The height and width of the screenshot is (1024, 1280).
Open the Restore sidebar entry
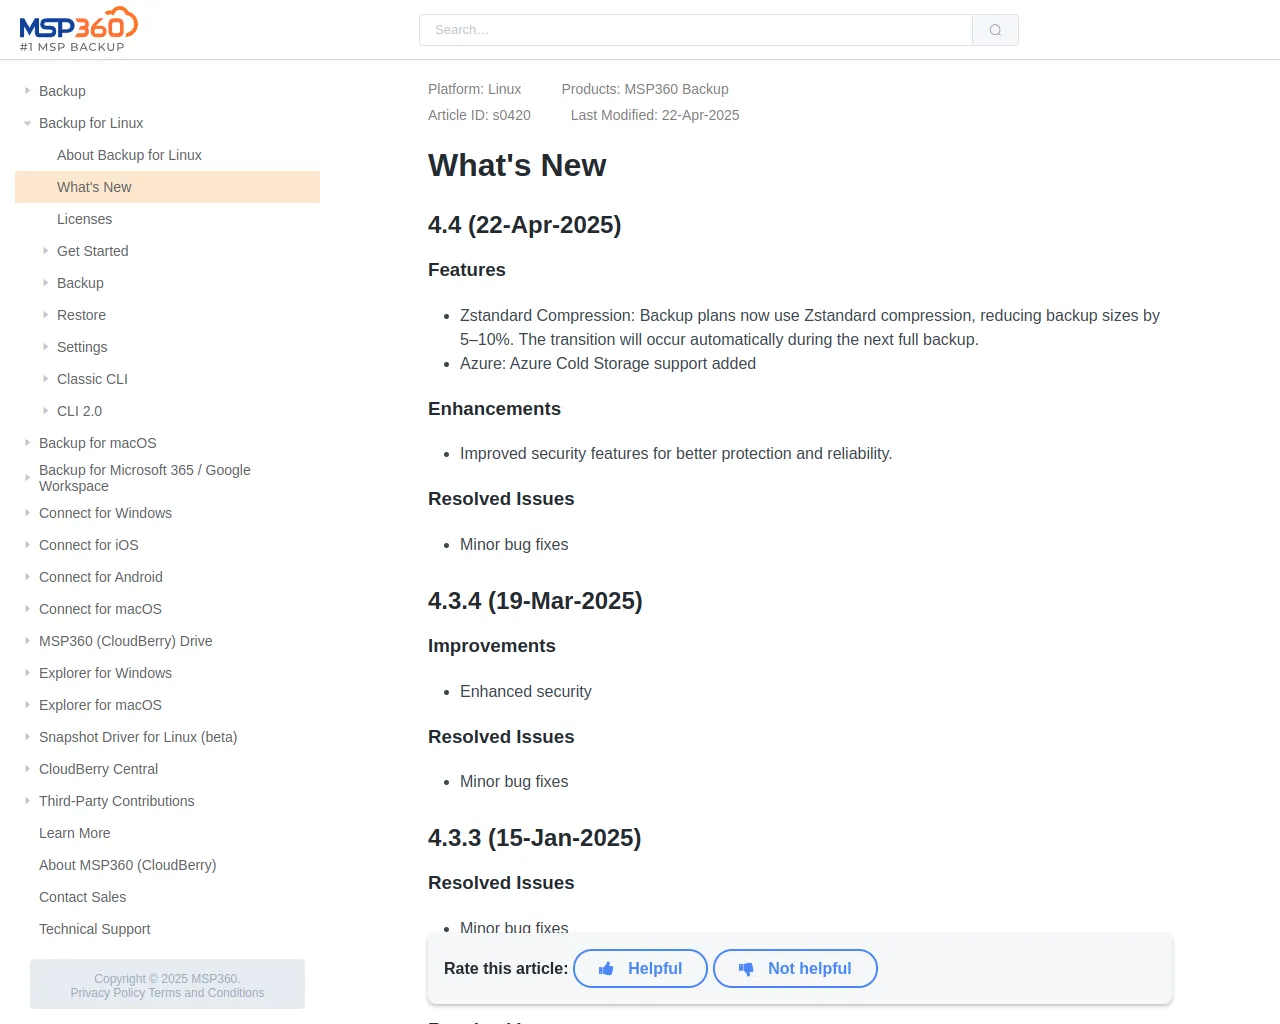click(81, 315)
